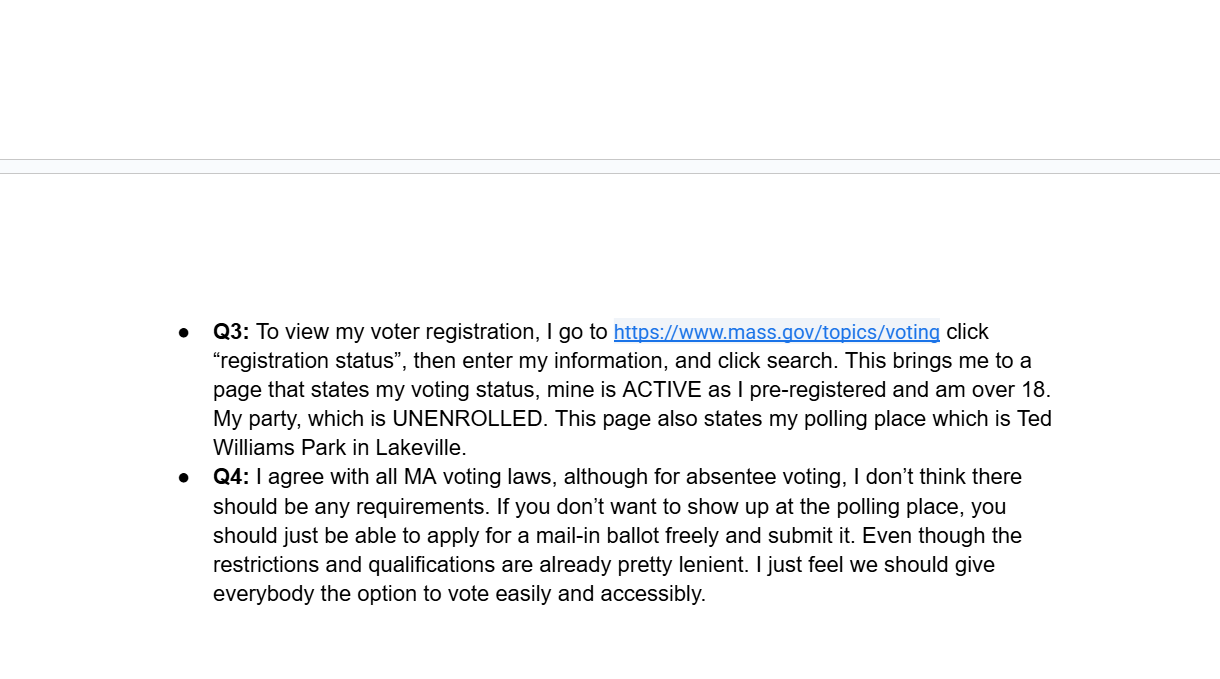Image resolution: width=1220 pixels, height=679 pixels.
Task: Click the words "click search" in Q3
Action: tap(773, 361)
